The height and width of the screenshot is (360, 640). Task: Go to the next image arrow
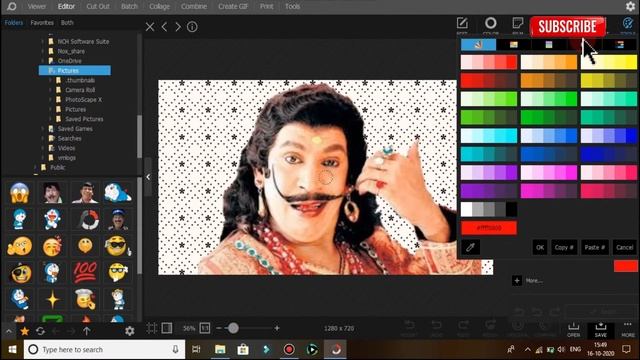(x=178, y=27)
